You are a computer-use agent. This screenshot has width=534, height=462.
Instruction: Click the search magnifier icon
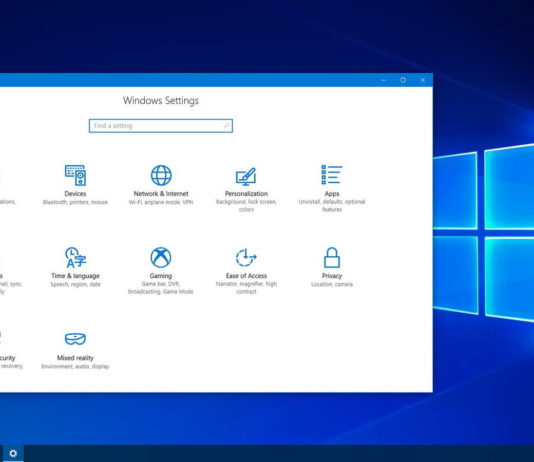coord(226,126)
